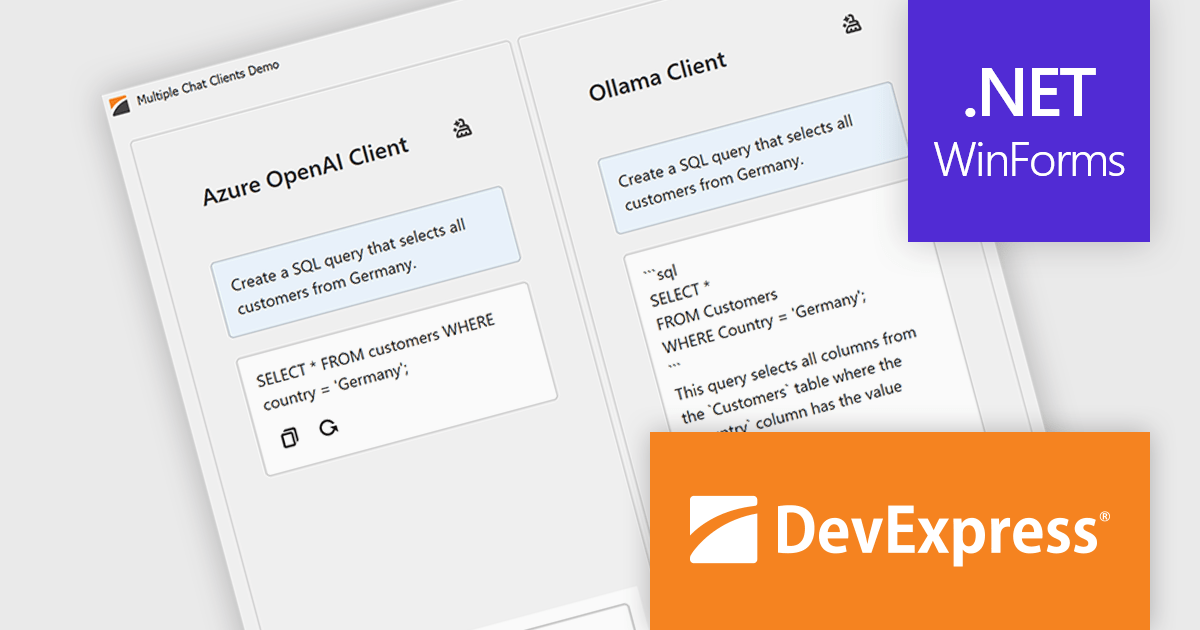1200x630 pixels.
Task: Click the 'This query selects all columns' explanation
Action: coord(796,364)
